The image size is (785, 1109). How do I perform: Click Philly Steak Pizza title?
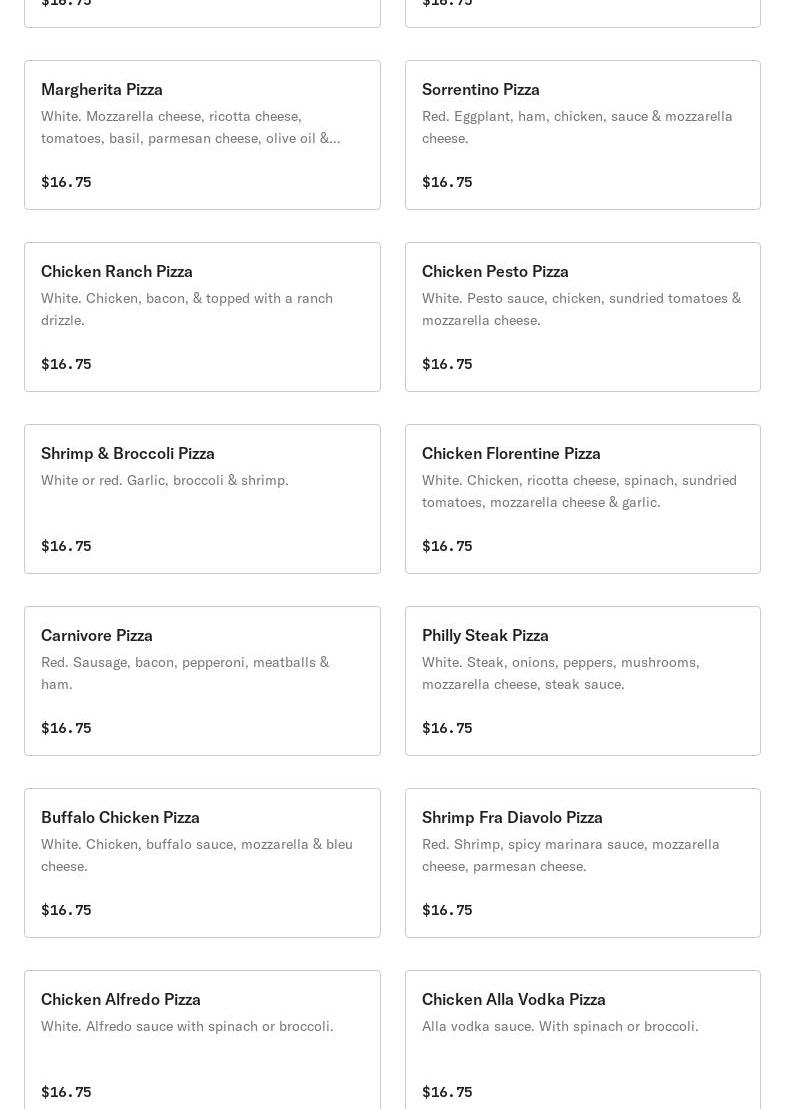click(x=485, y=635)
